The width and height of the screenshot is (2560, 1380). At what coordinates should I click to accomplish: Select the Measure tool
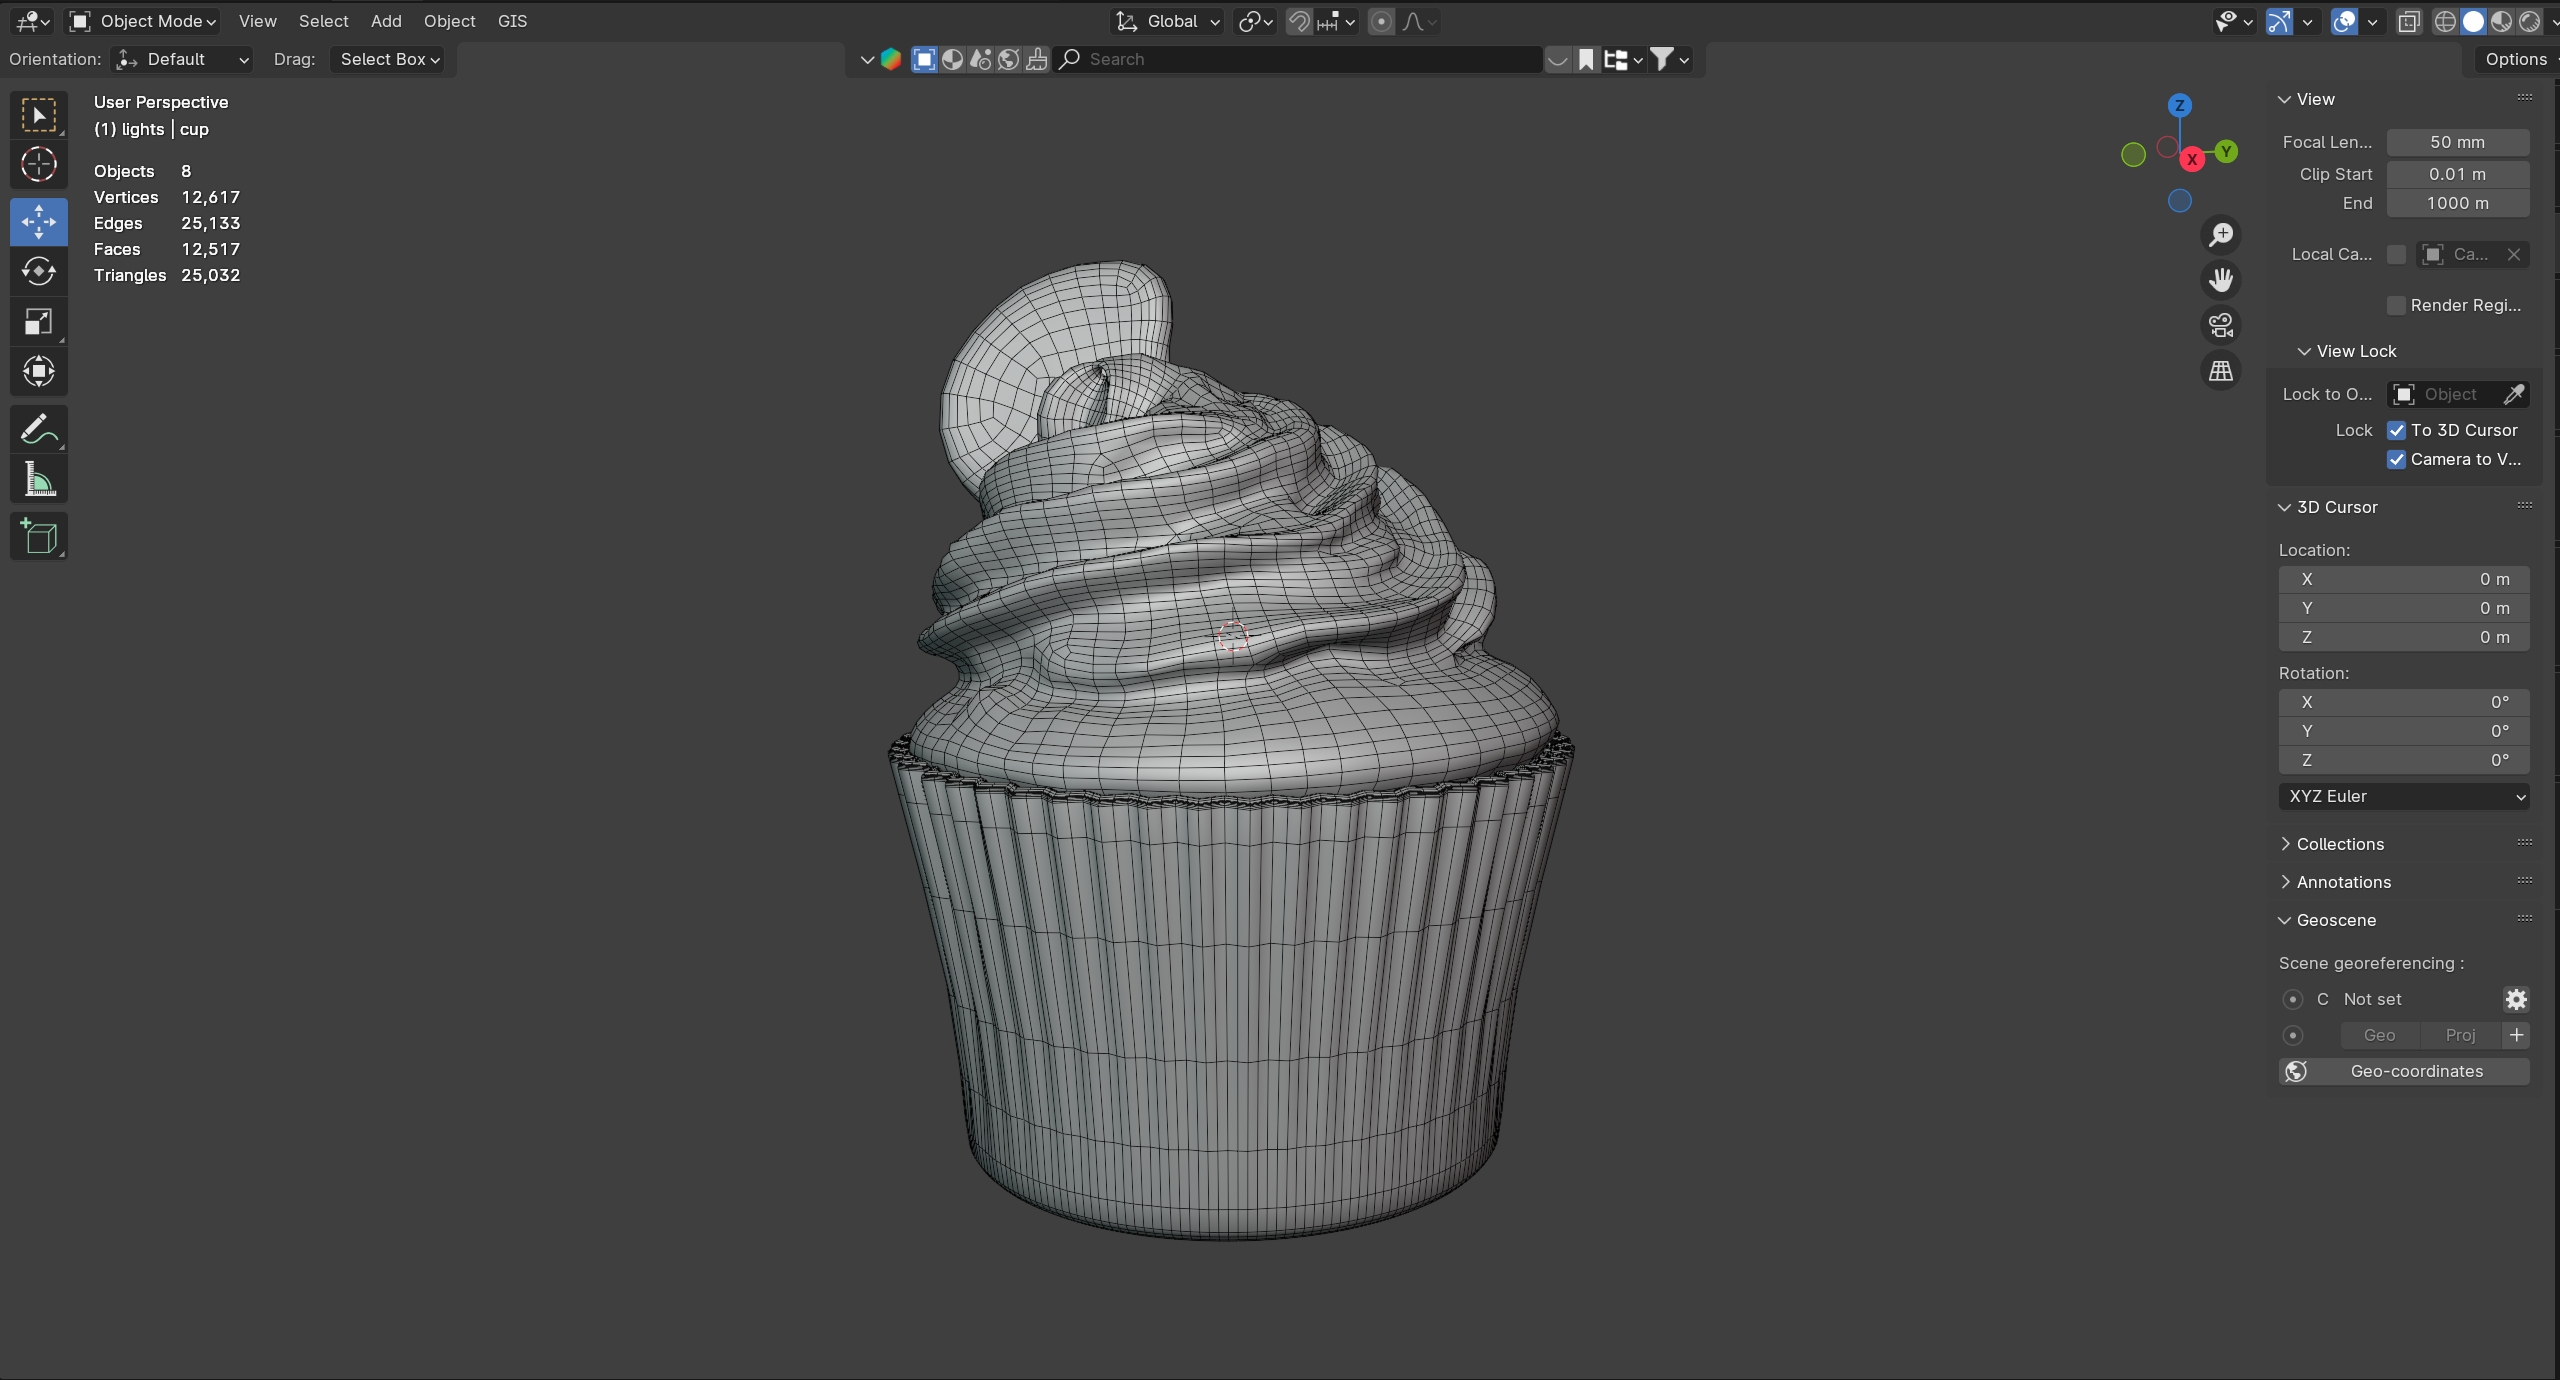(x=39, y=481)
